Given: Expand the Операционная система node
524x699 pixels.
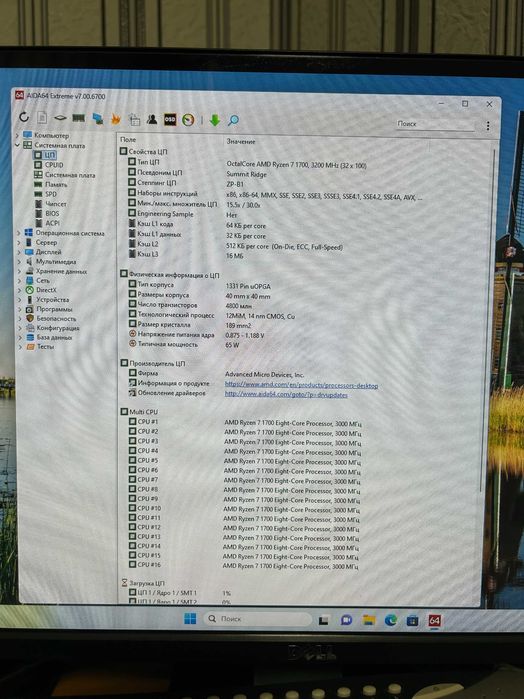Looking at the screenshot, I should (19, 233).
